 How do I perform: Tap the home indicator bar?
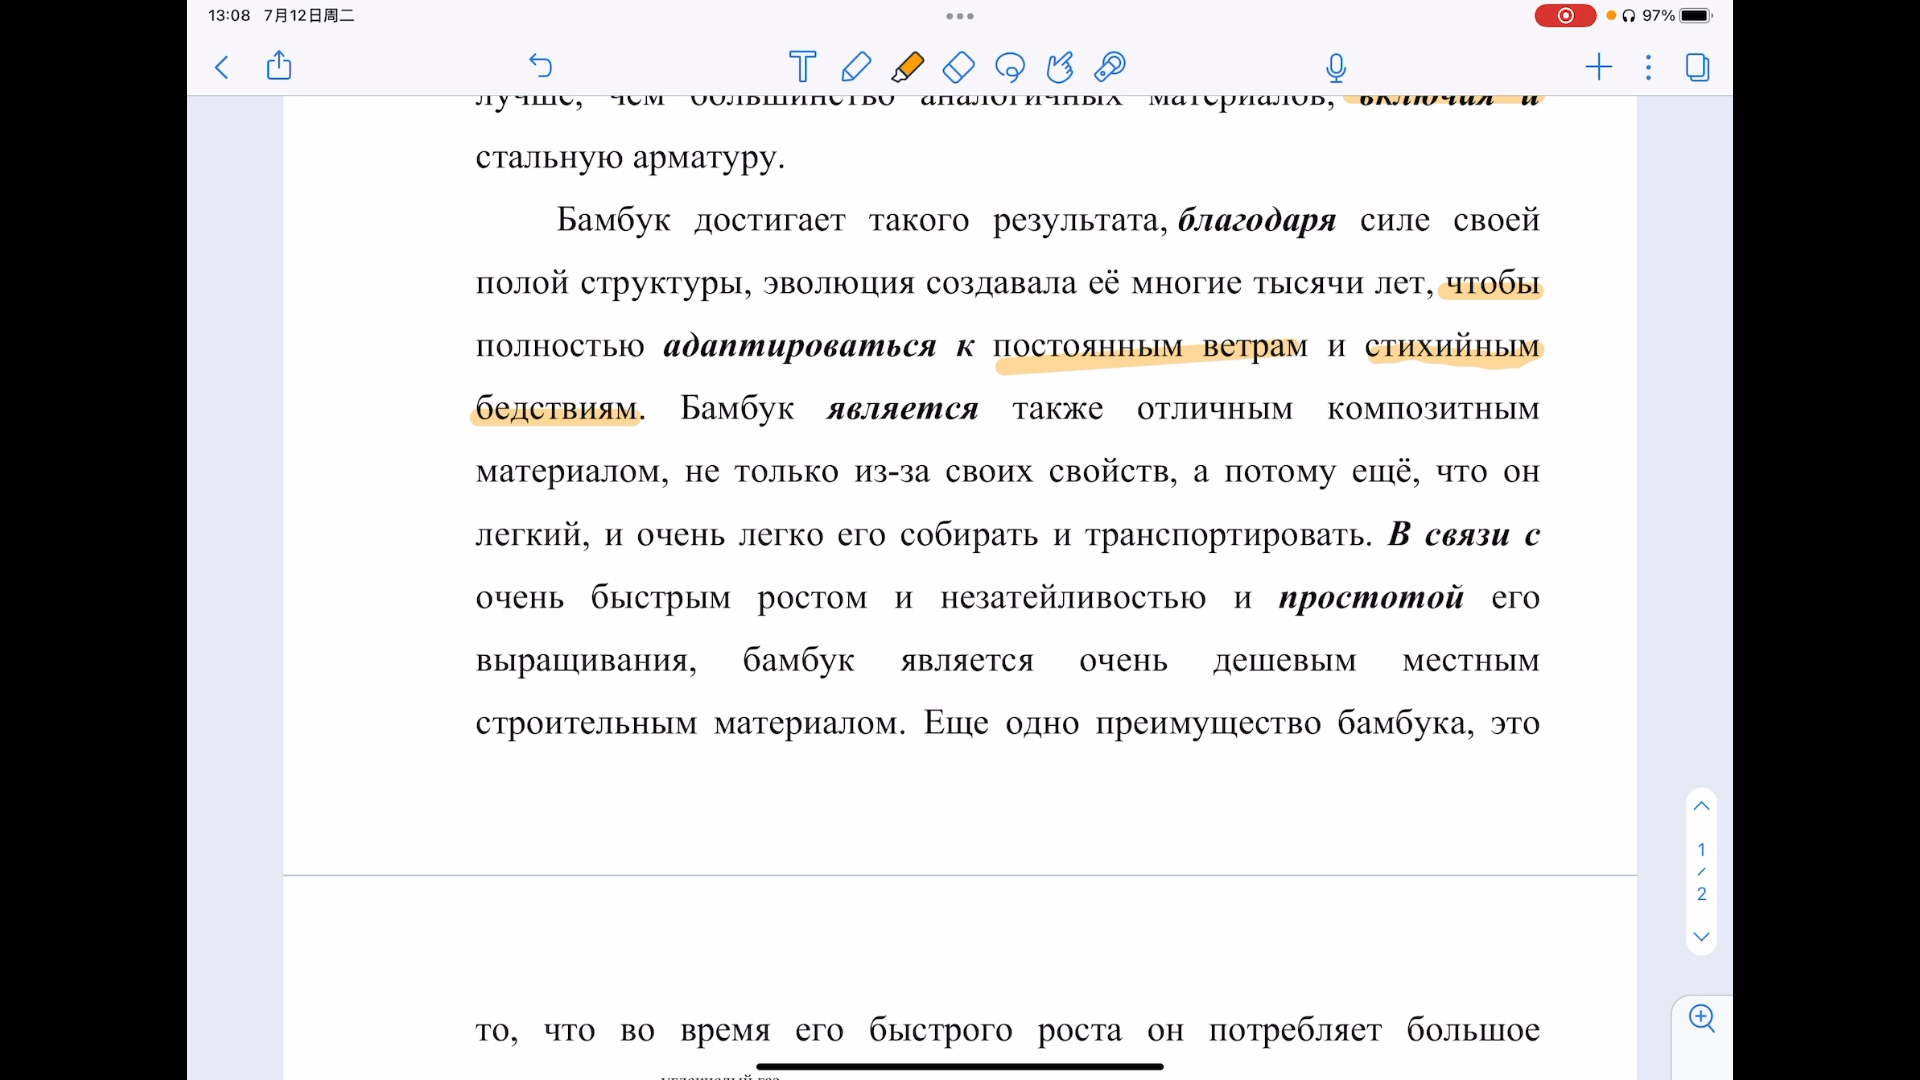(960, 1067)
